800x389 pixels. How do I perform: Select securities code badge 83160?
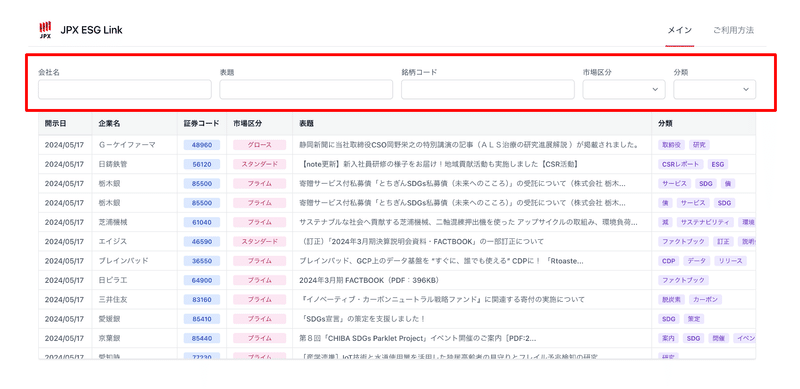[x=202, y=300]
